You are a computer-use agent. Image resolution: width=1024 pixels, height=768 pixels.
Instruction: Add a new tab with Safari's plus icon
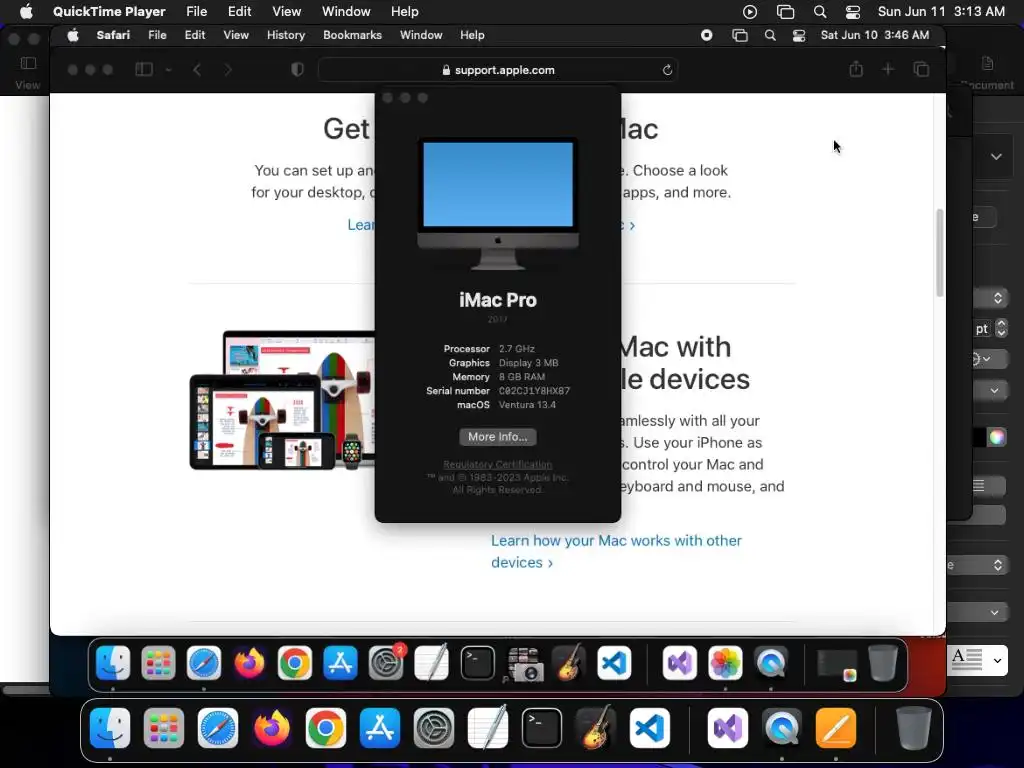click(888, 69)
